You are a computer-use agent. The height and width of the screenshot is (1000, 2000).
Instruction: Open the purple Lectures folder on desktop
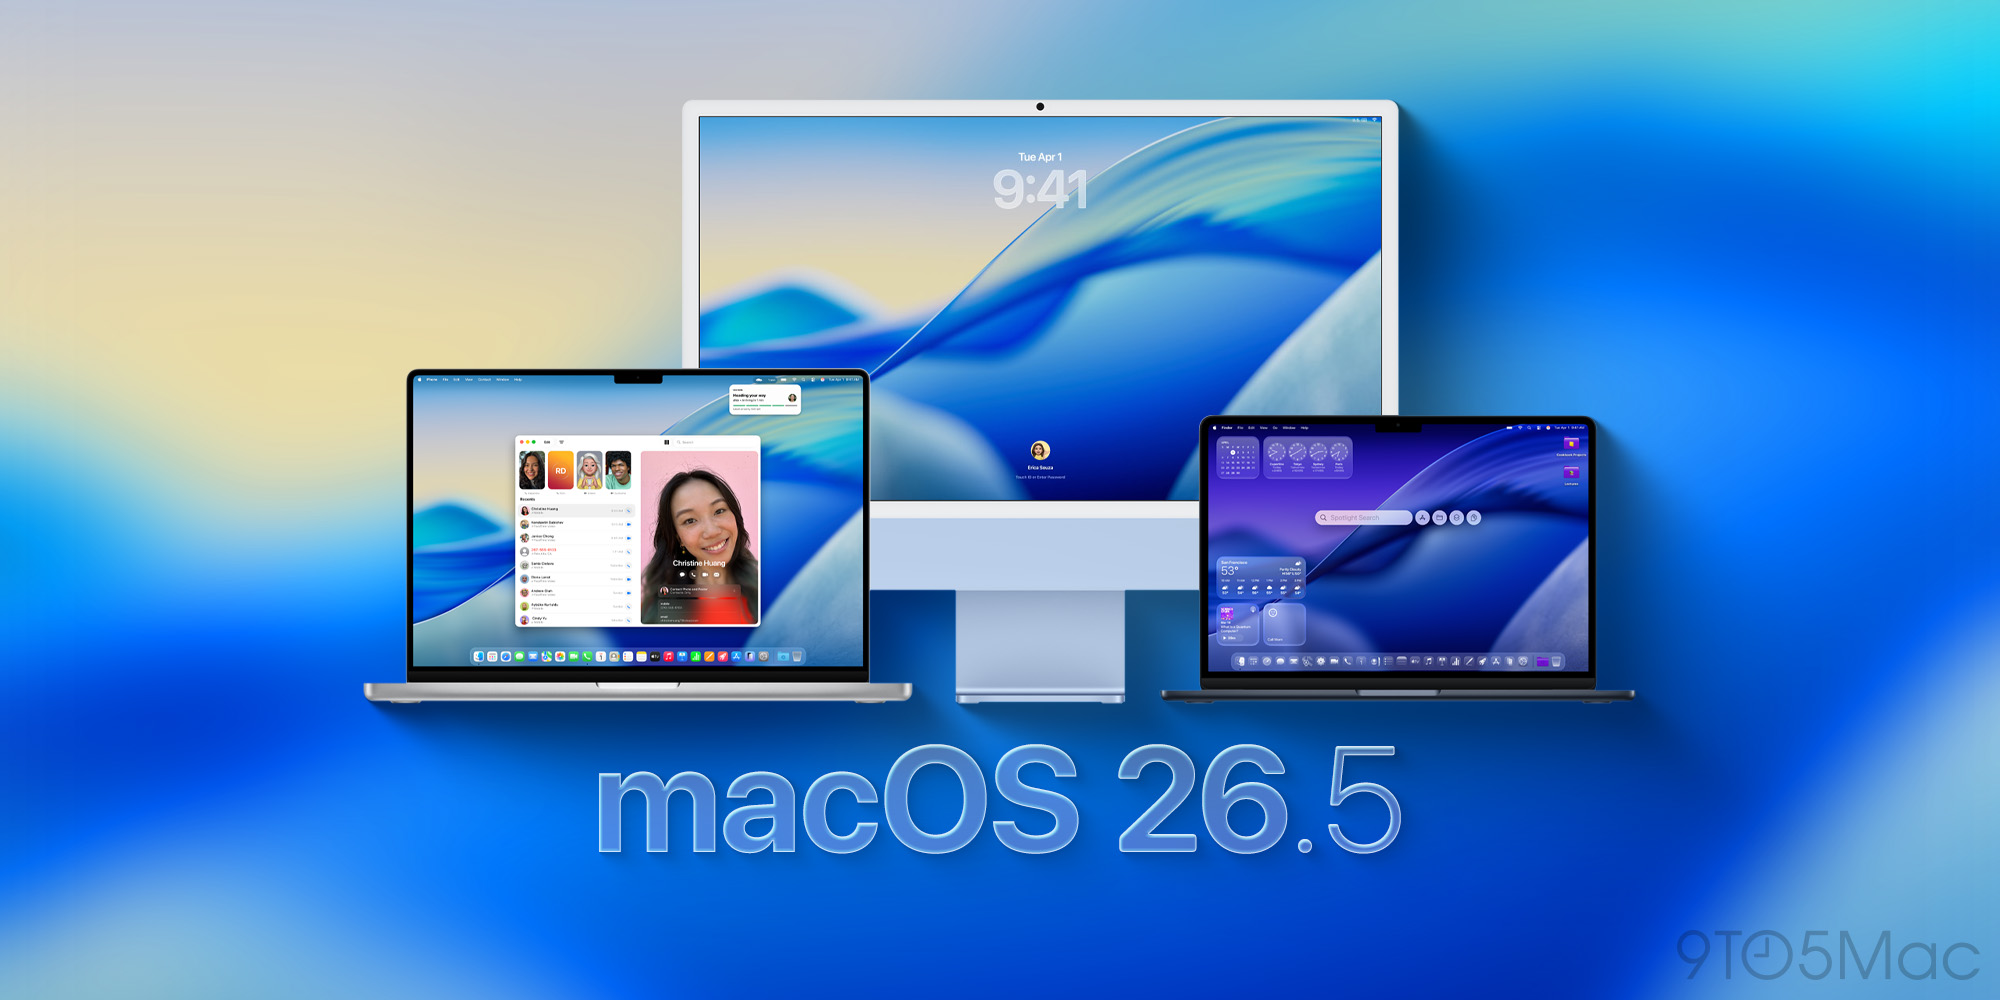(1571, 474)
